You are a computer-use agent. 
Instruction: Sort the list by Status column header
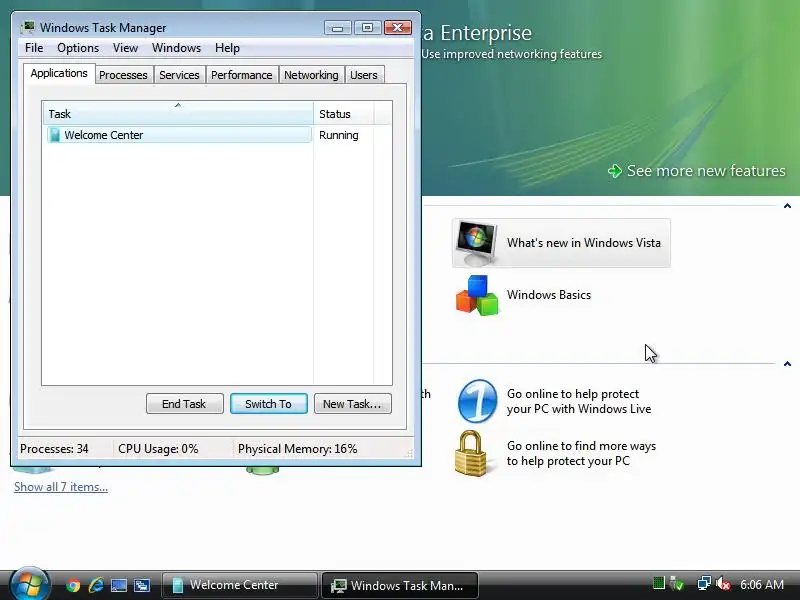[344, 114]
